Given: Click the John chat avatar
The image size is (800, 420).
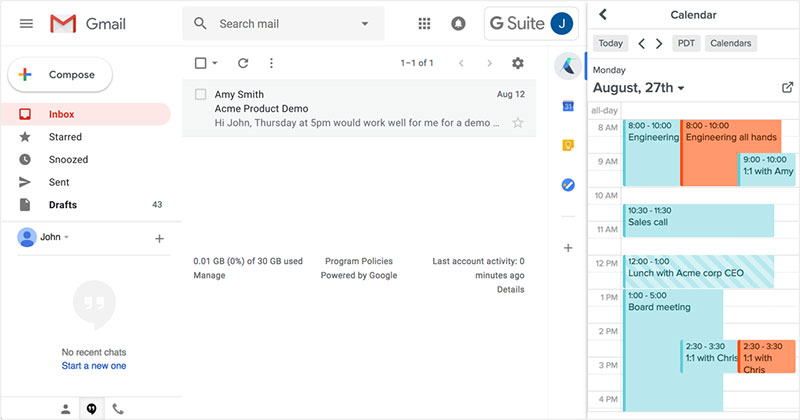Looking at the screenshot, I should click(x=27, y=237).
